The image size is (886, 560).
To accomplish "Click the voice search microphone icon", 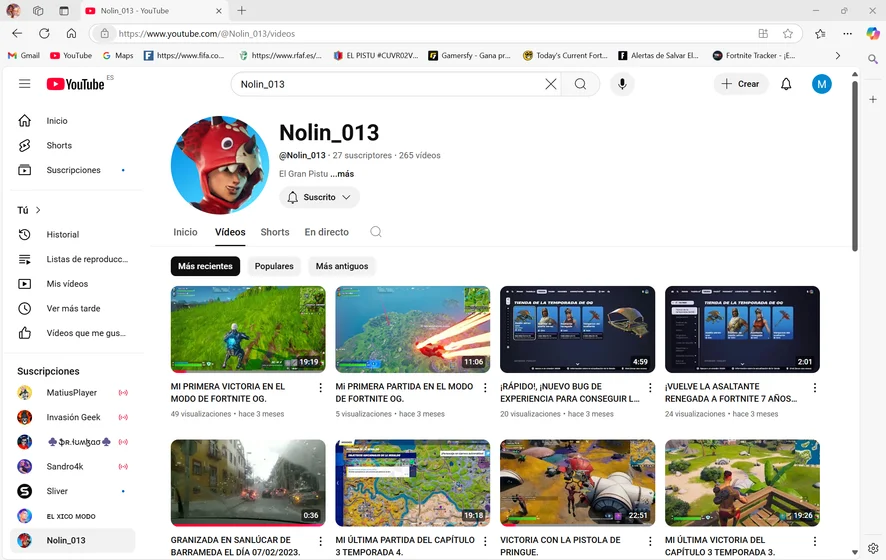I will (622, 84).
